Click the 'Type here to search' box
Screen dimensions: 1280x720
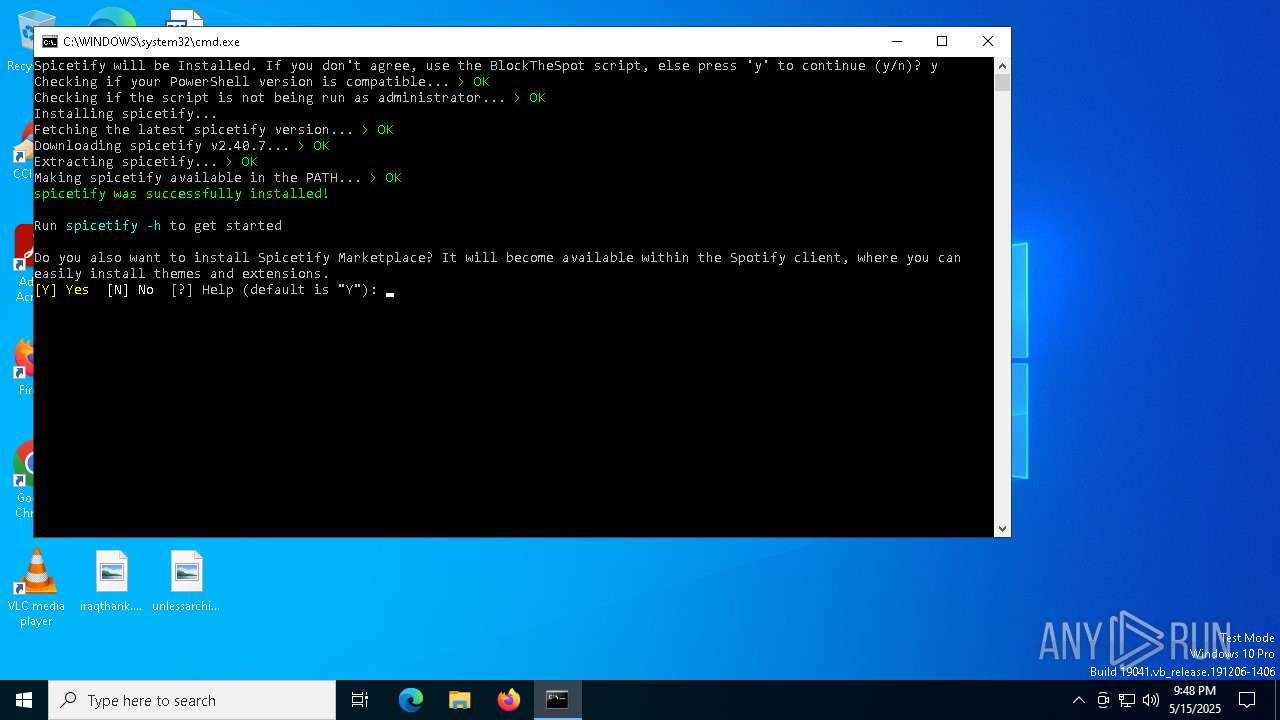click(192, 700)
